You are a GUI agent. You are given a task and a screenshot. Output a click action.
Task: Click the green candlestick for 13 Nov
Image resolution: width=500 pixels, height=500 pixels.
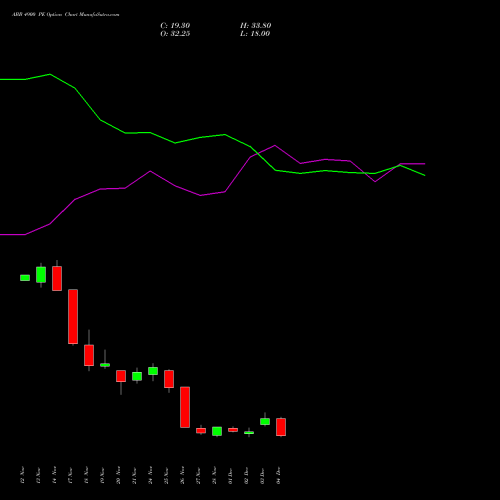click(x=41, y=275)
